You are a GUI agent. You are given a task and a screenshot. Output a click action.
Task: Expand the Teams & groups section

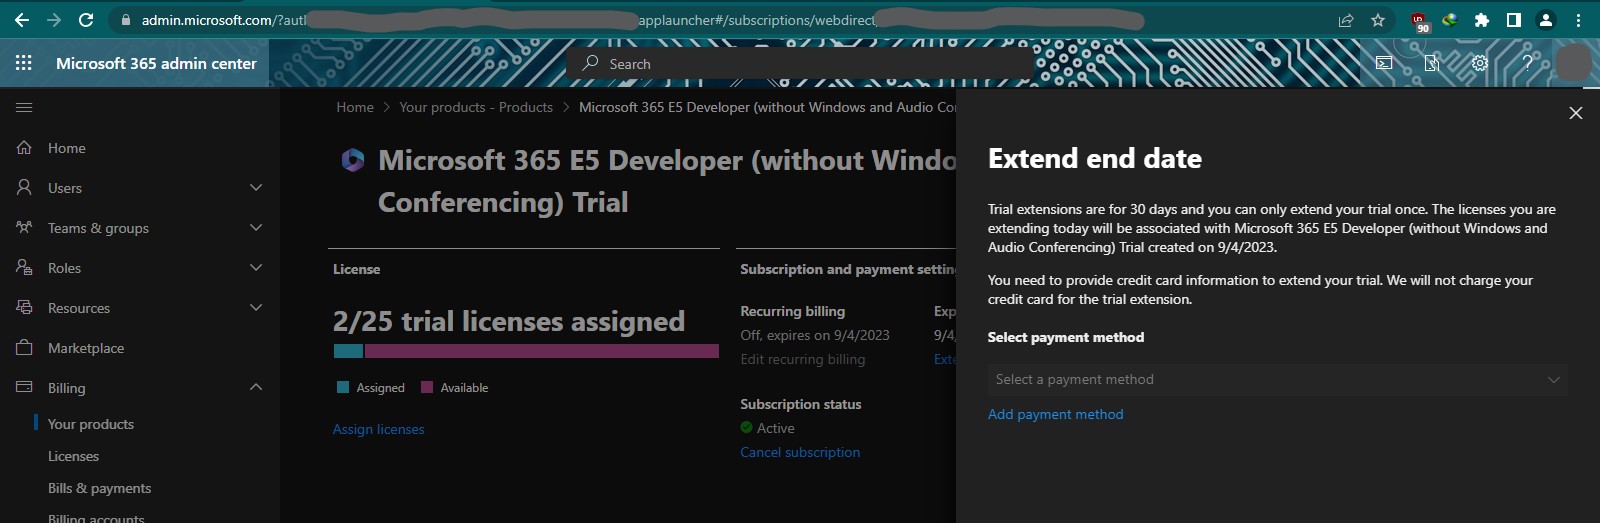(255, 228)
